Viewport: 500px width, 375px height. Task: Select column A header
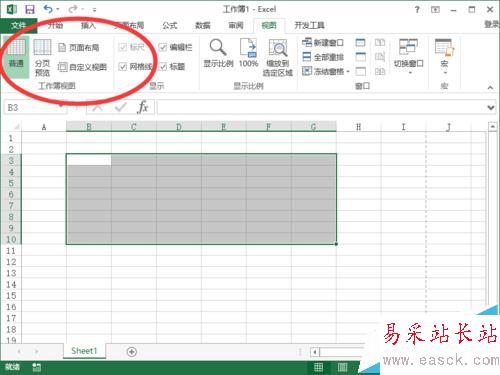tap(44, 127)
